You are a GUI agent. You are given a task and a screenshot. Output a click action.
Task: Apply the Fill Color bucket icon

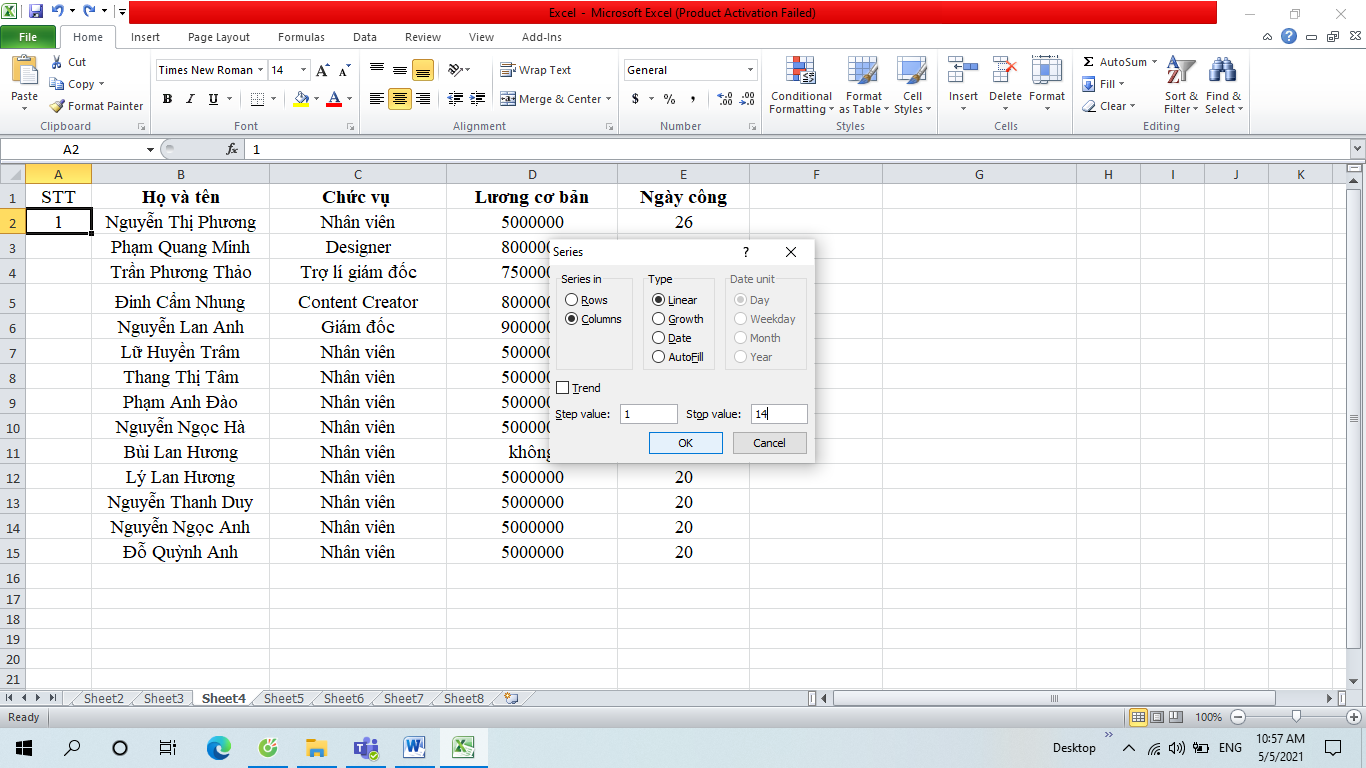301,99
